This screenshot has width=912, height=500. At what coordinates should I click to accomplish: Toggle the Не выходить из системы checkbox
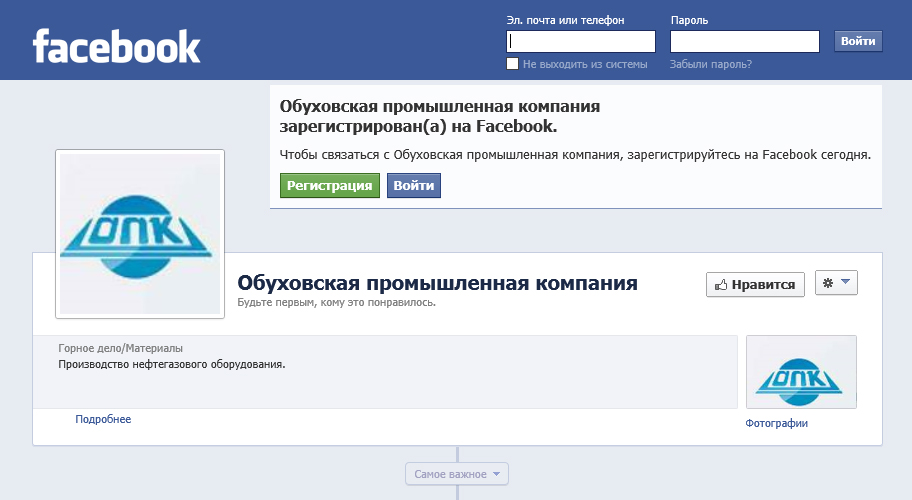click(x=512, y=64)
